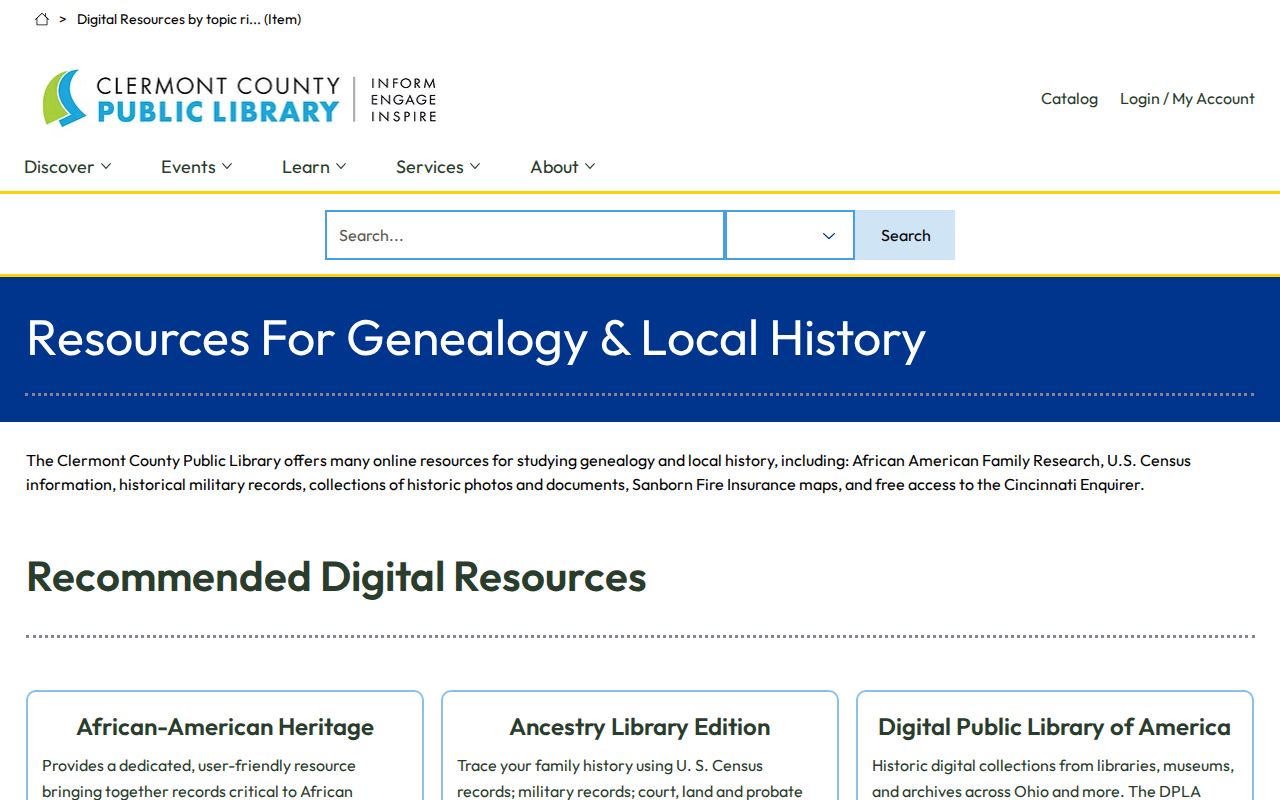Expand the Discover menu
The width and height of the screenshot is (1280, 800).
point(68,167)
